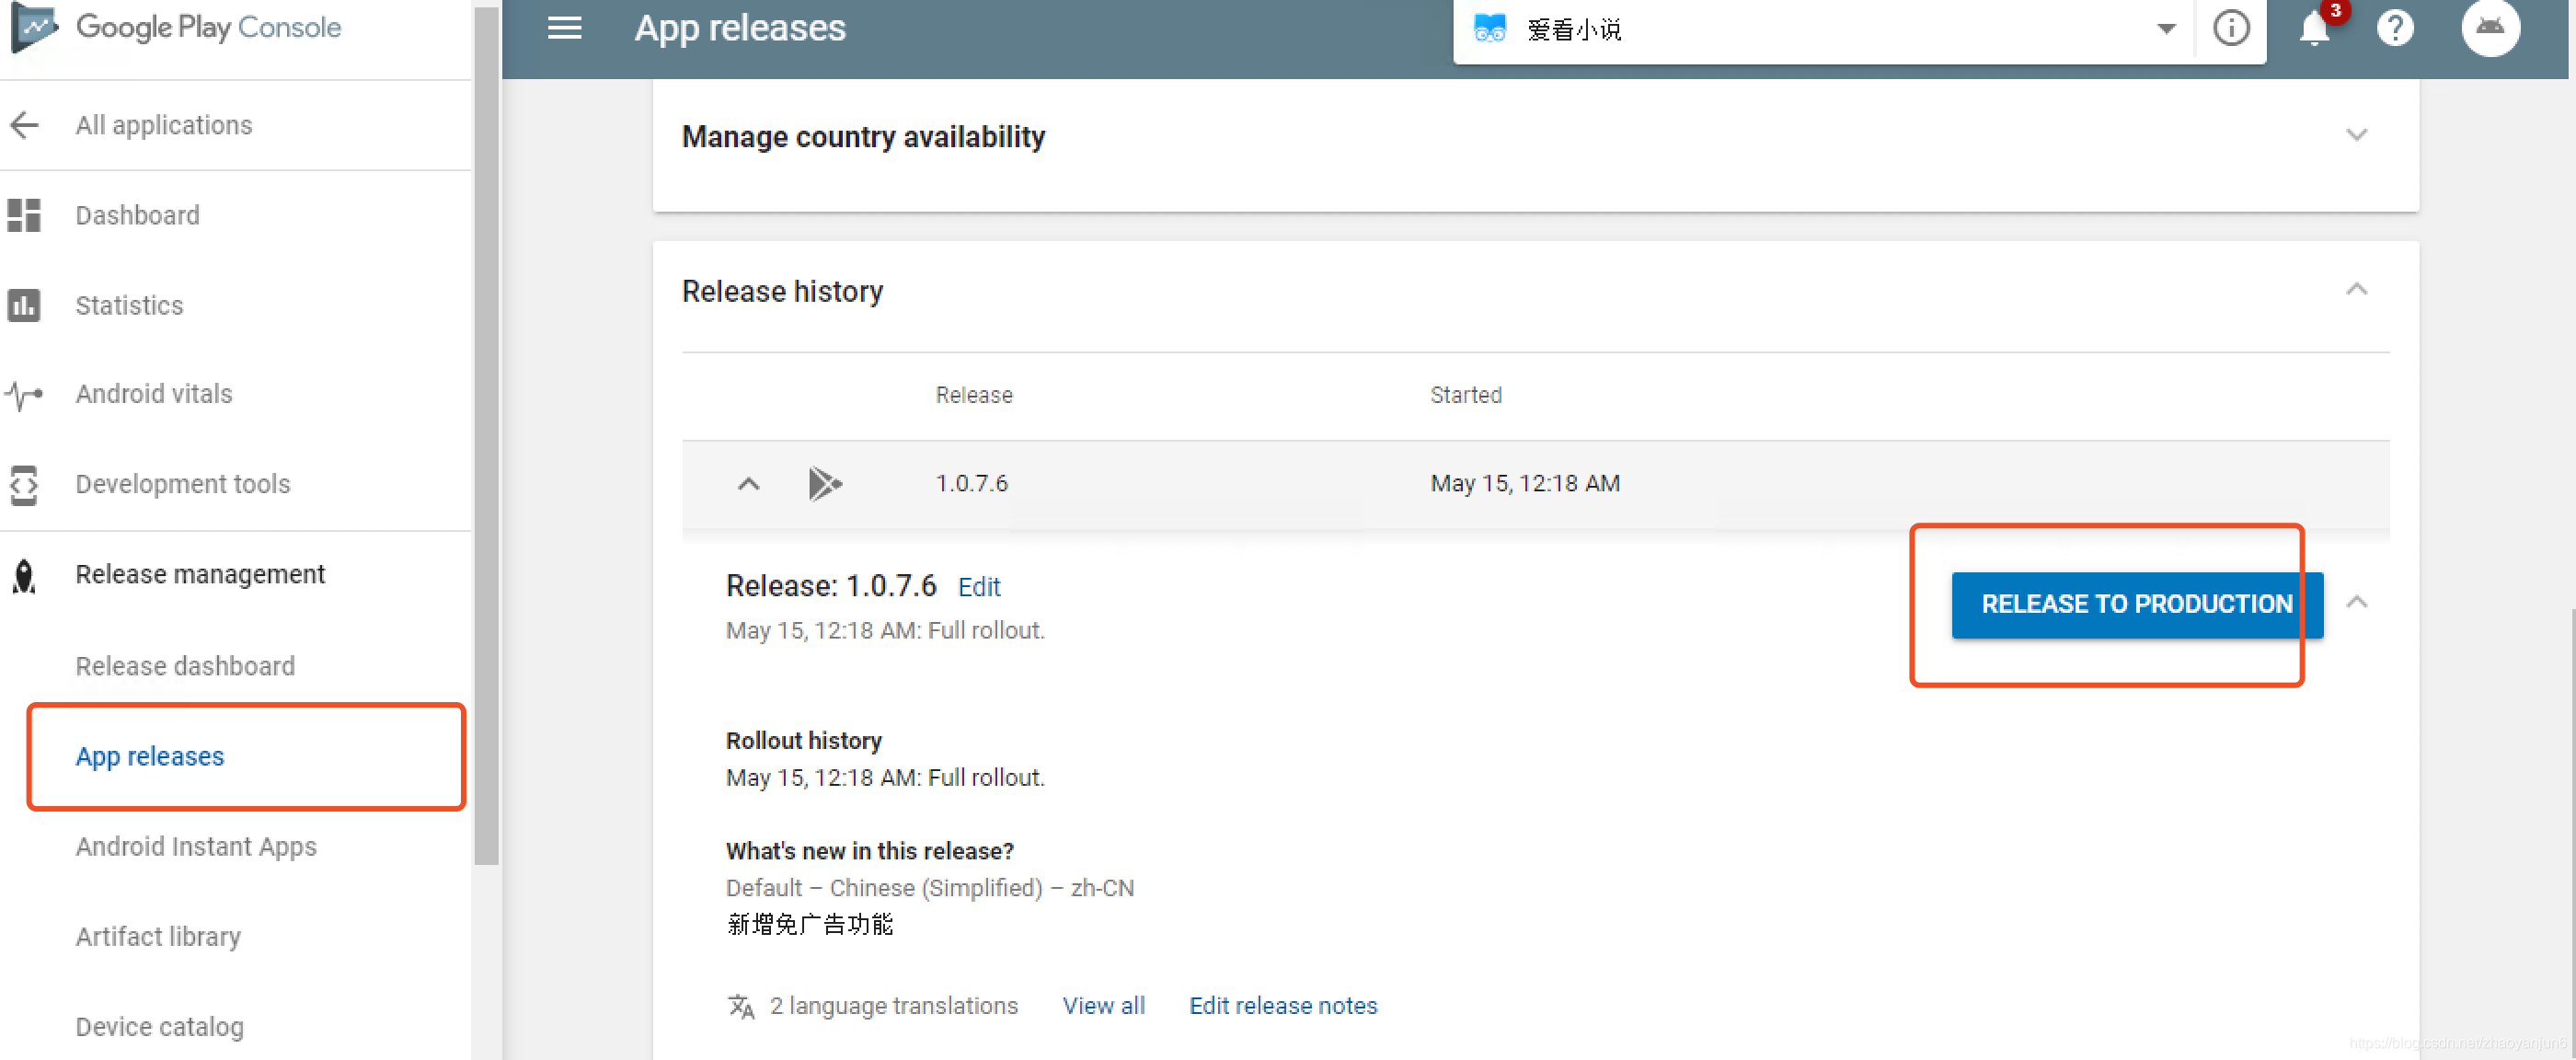Image resolution: width=2576 pixels, height=1060 pixels.
Task: Open the notifications bell
Action: pyautogui.click(x=2313, y=28)
